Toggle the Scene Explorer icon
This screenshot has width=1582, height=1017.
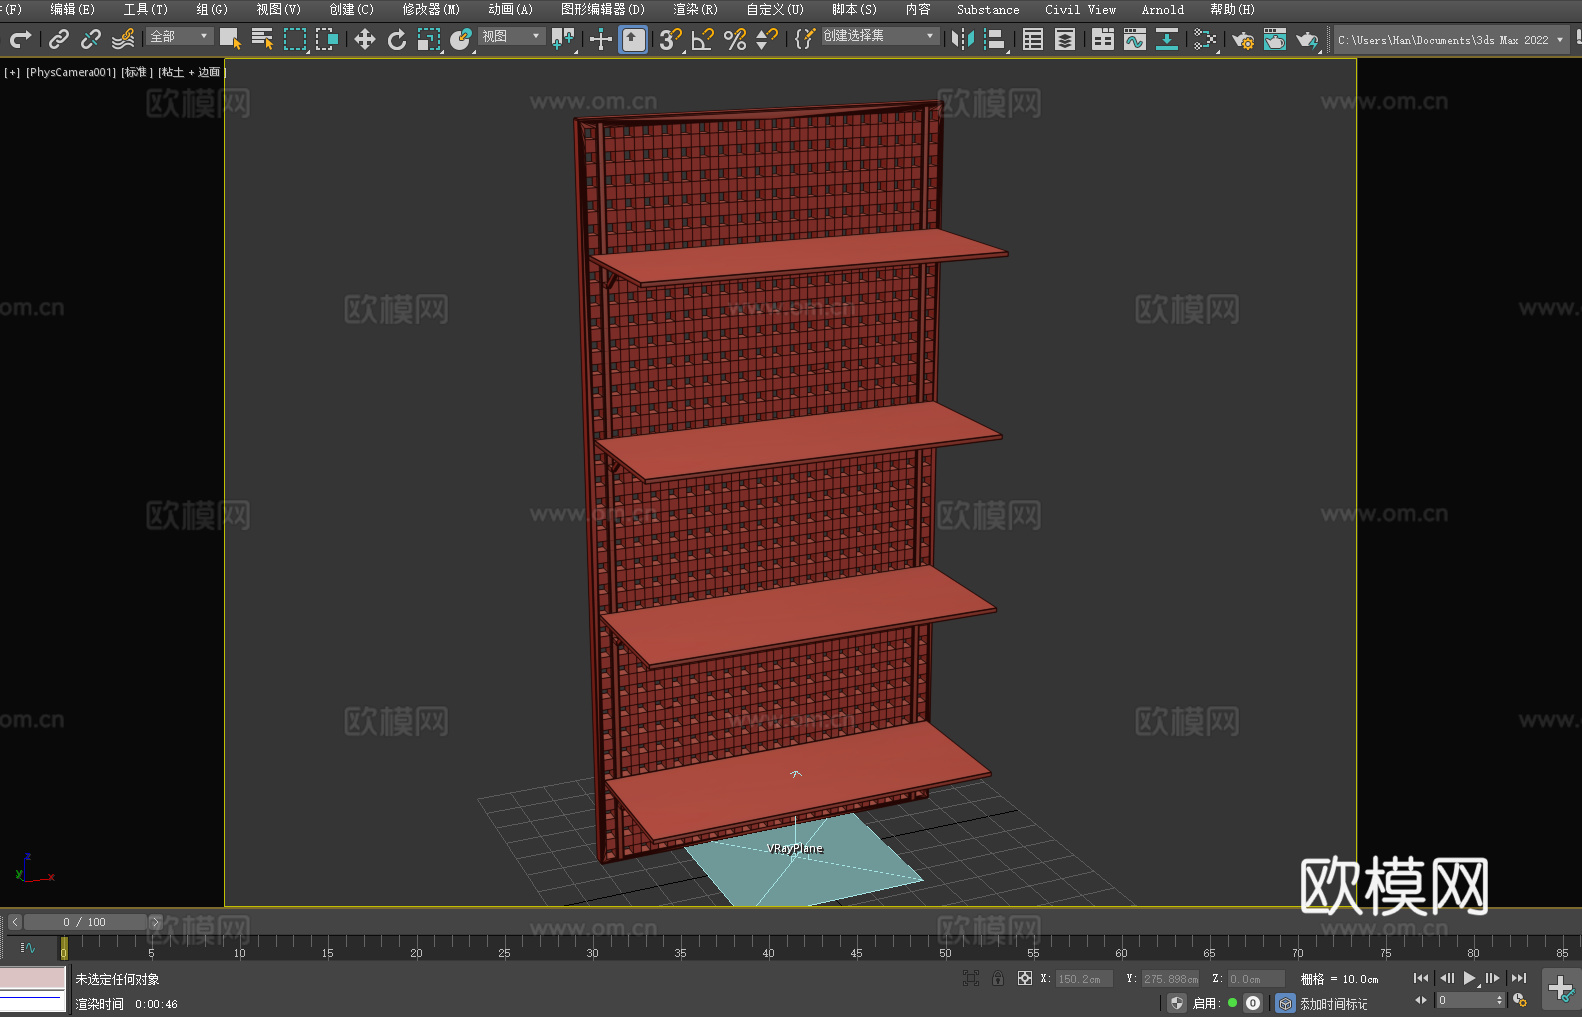coord(1032,39)
